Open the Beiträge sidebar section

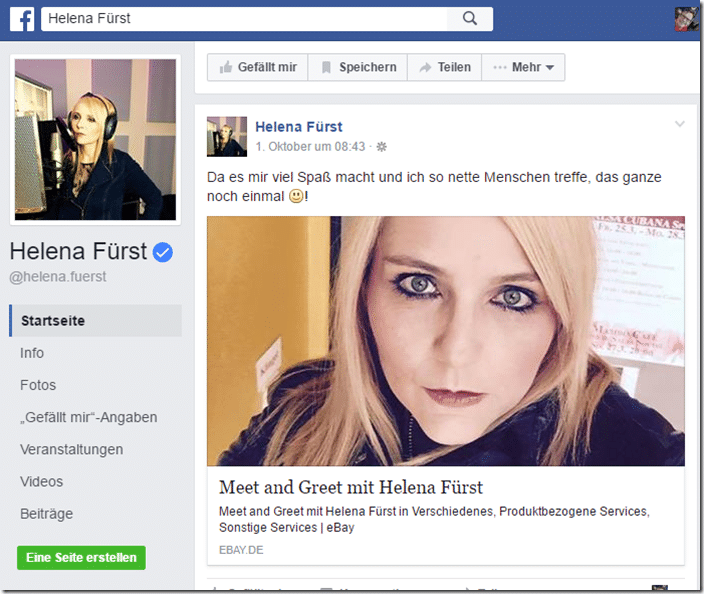click(46, 514)
